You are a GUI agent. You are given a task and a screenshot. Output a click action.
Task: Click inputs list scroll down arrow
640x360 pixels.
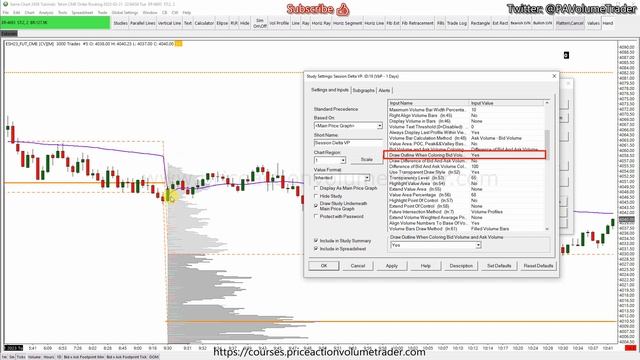[547, 229]
